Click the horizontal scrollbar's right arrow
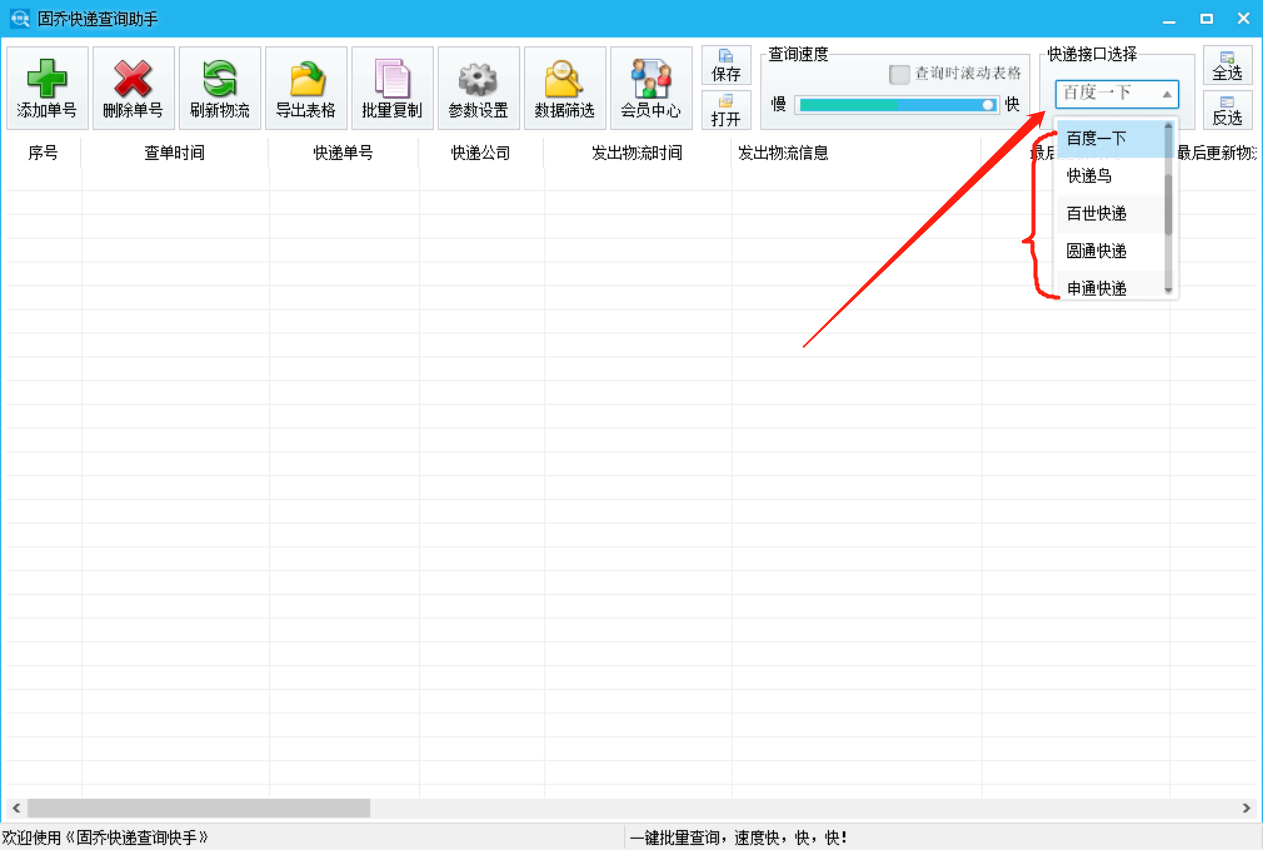 point(1245,807)
